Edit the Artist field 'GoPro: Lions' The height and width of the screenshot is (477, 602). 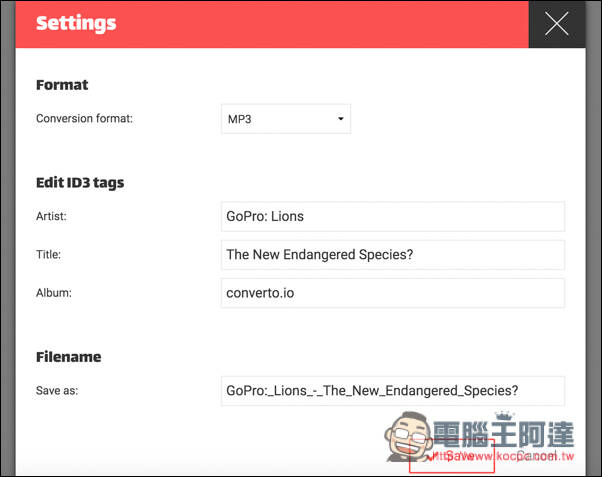click(393, 217)
